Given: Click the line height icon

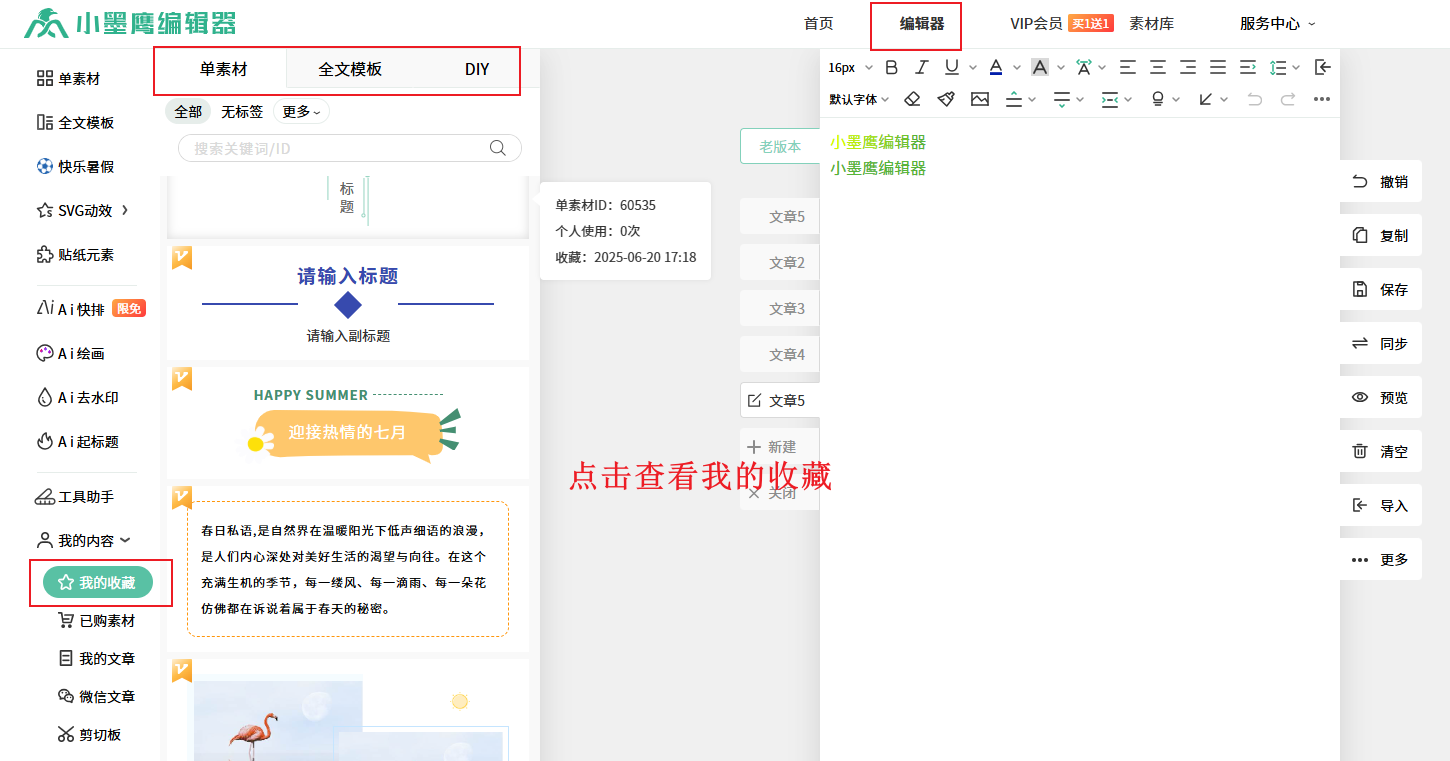Looking at the screenshot, I should 1278,67.
